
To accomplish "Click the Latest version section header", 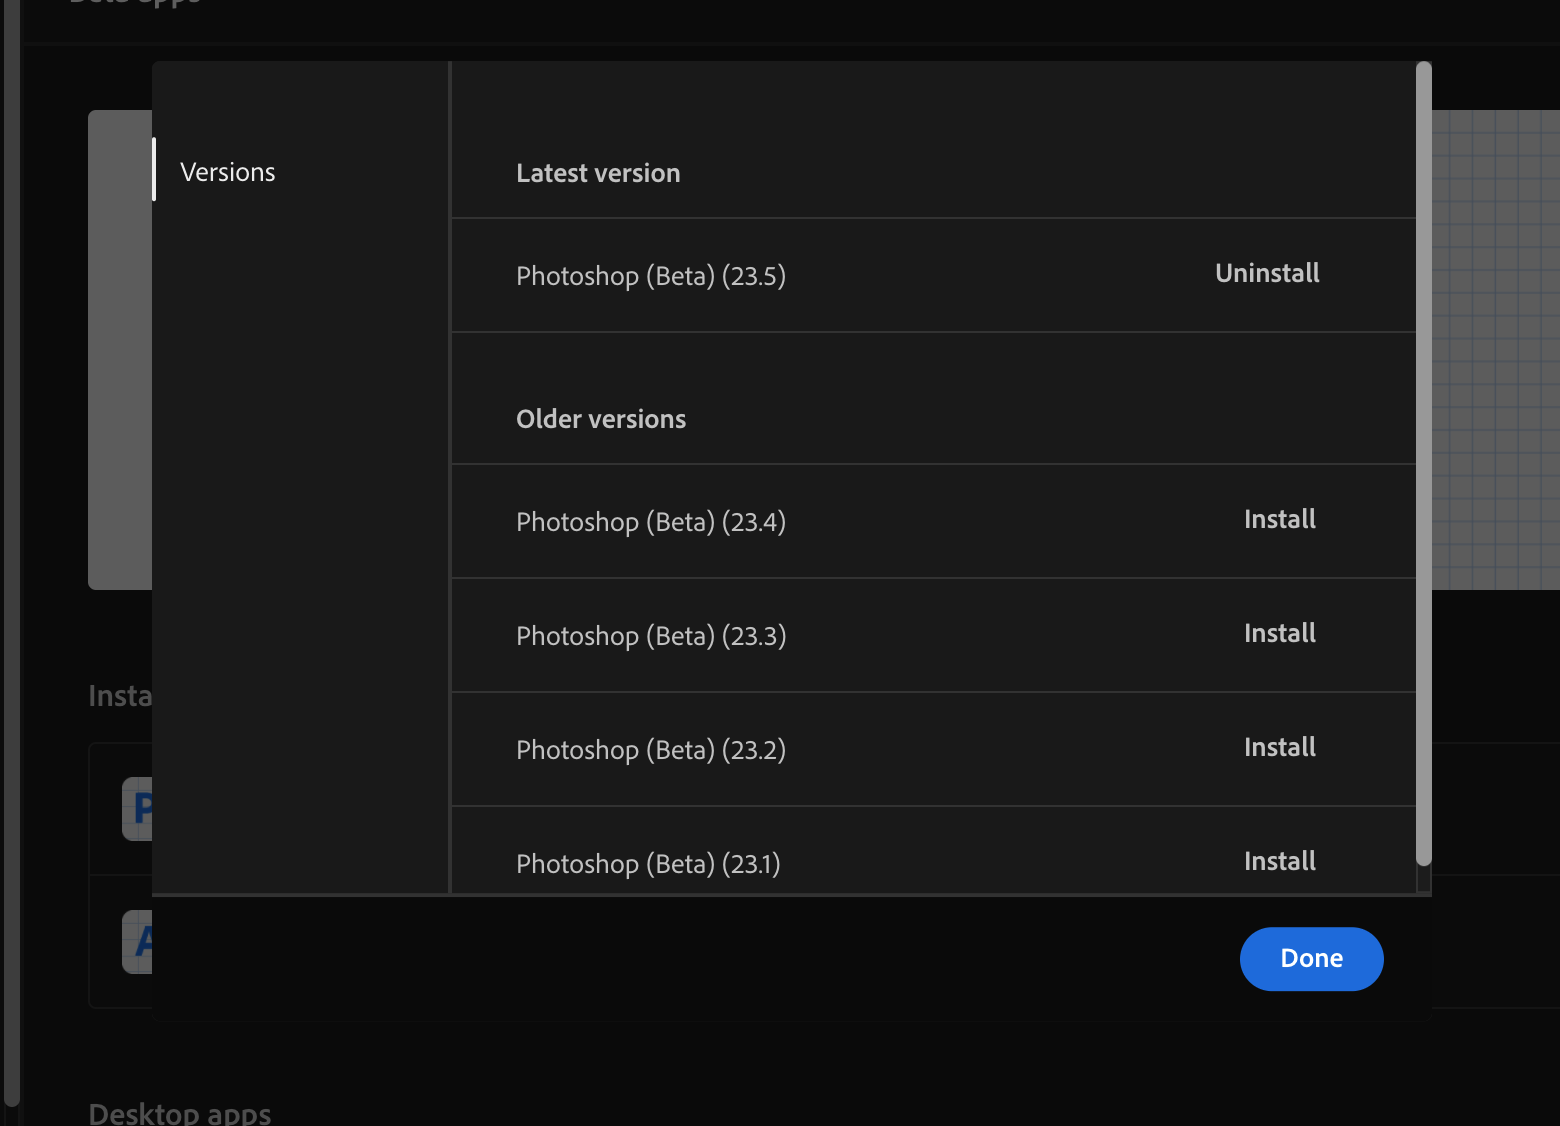I will [598, 172].
